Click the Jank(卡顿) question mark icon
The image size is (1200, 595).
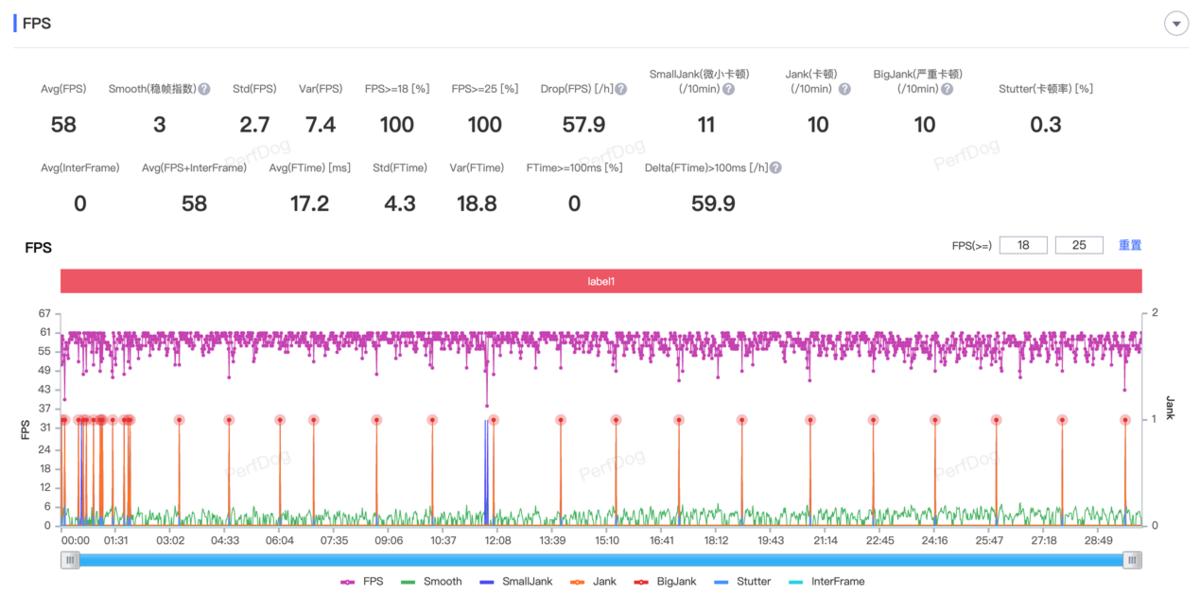tap(844, 89)
